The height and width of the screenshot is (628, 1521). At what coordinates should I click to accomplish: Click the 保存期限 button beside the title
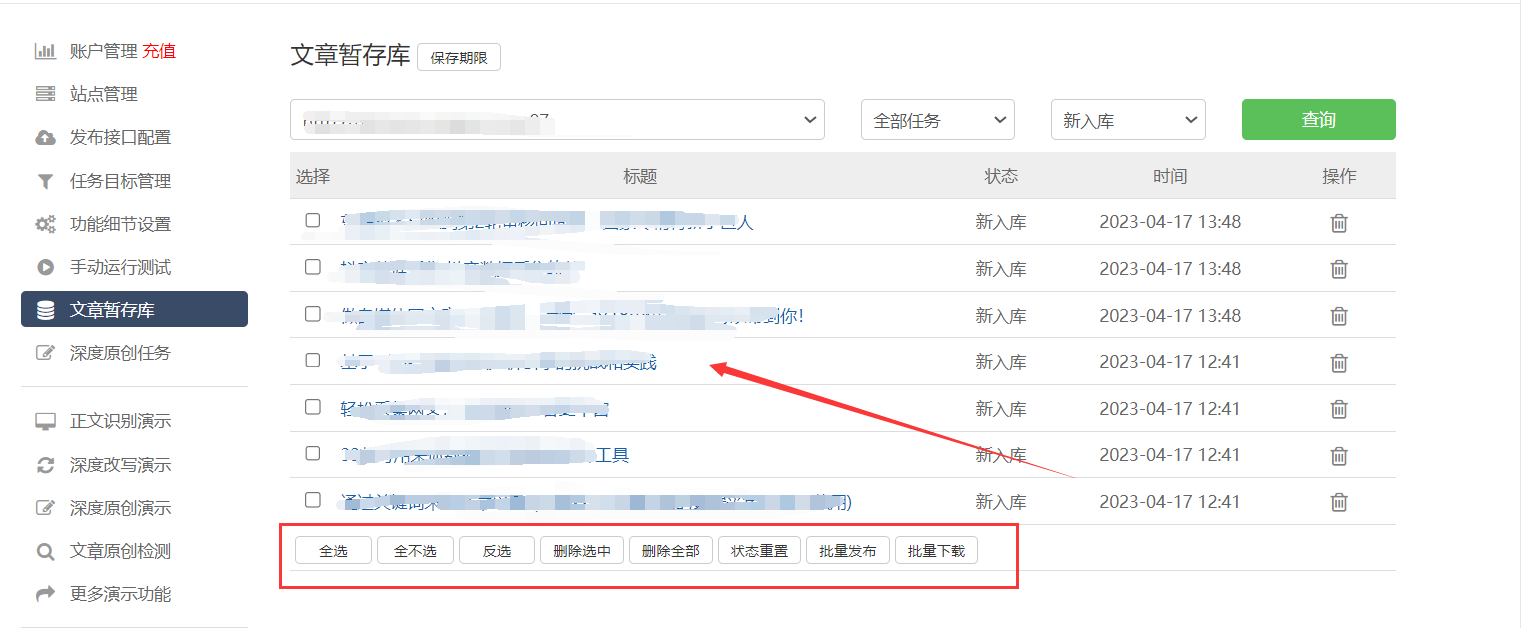(x=458, y=58)
